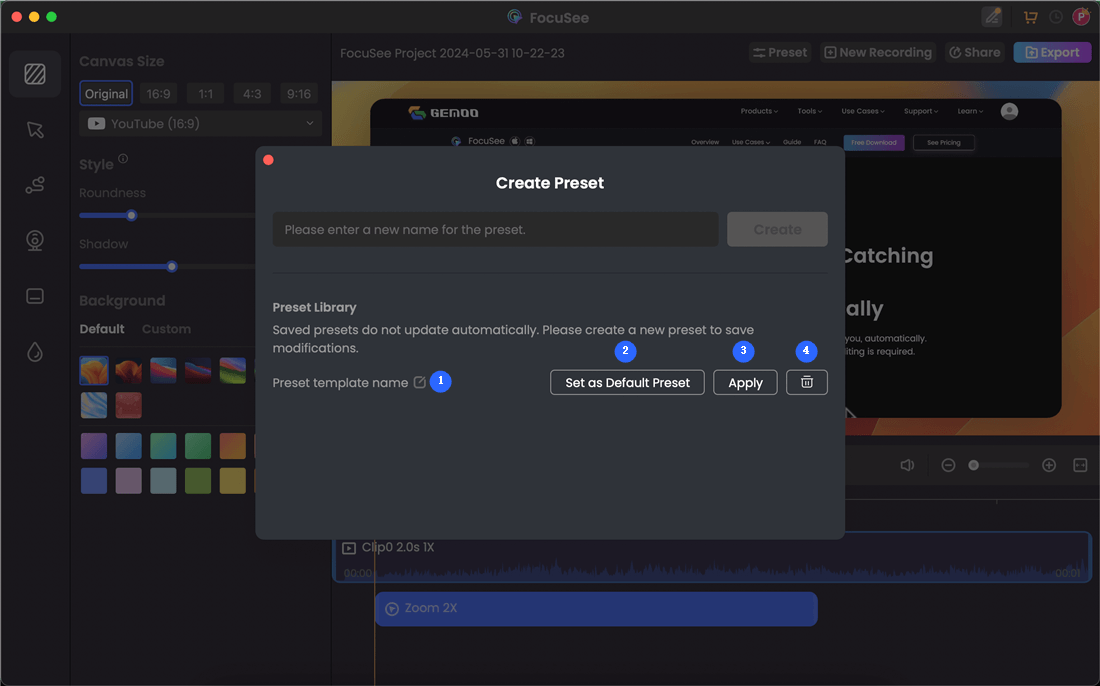The image size is (1100, 686).
Task: Switch to the Custom background tab
Action: click(x=166, y=329)
